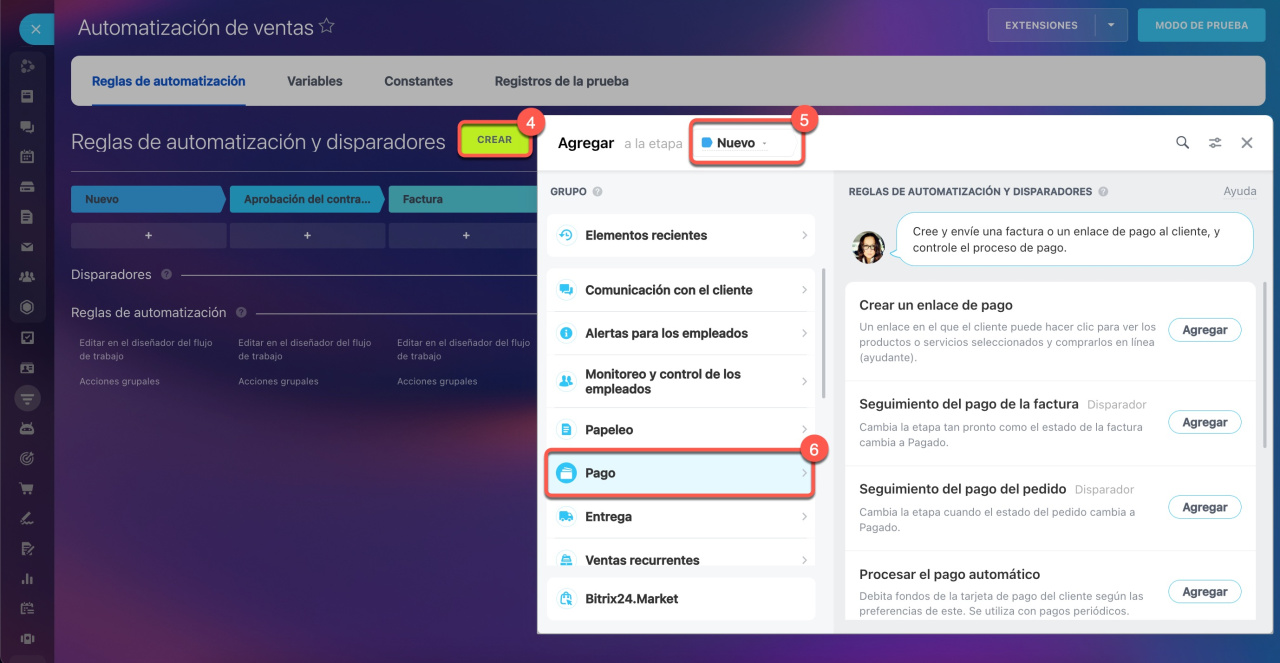This screenshot has width=1280, height=663.
Task: Click Acciones grupales under Nuevo column
Action: click(119, 381)
